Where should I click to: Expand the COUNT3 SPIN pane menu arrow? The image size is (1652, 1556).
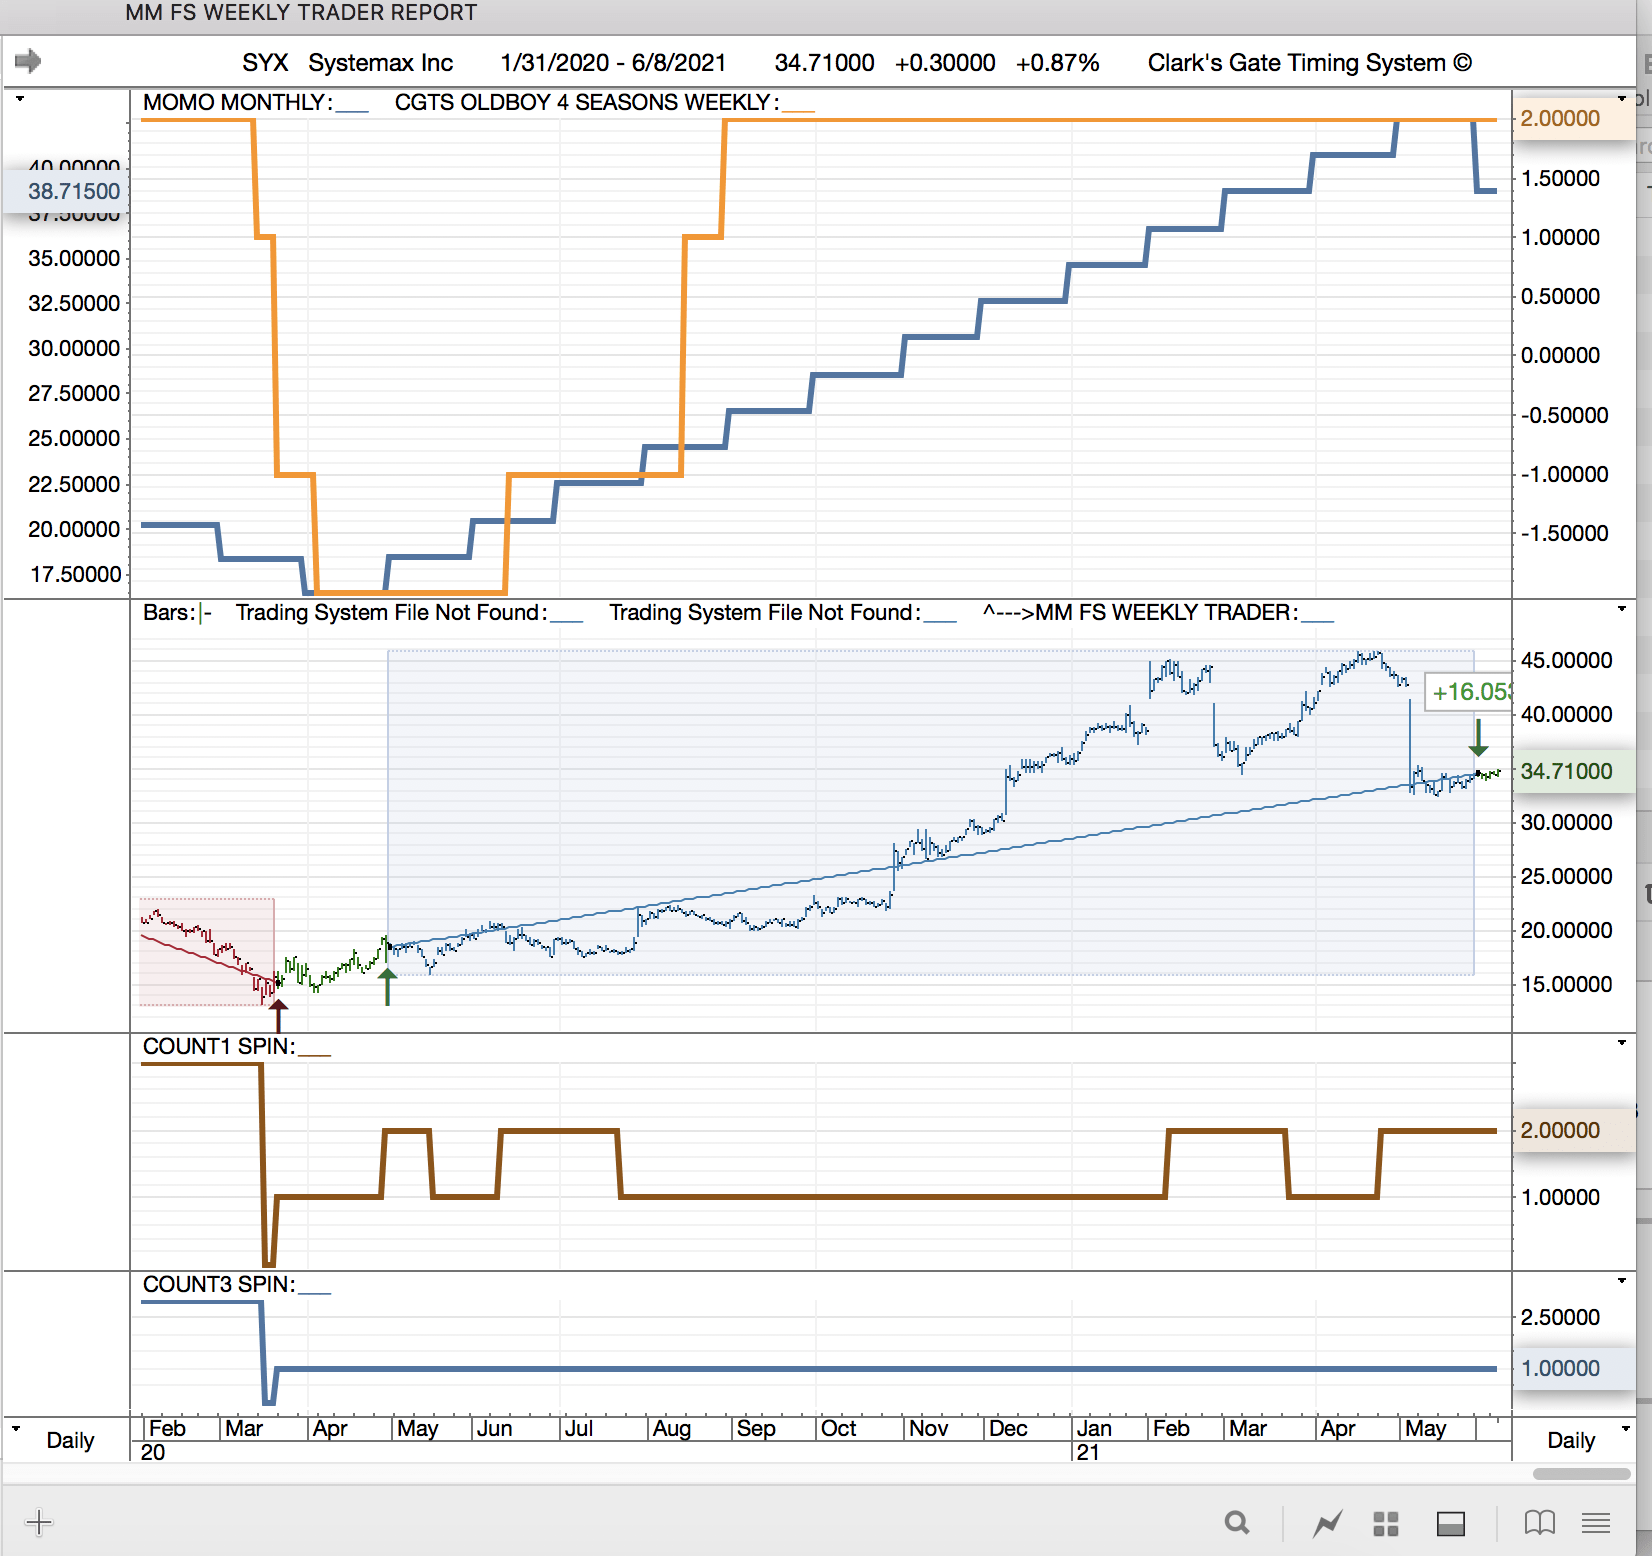(x=1621, y=1281)
